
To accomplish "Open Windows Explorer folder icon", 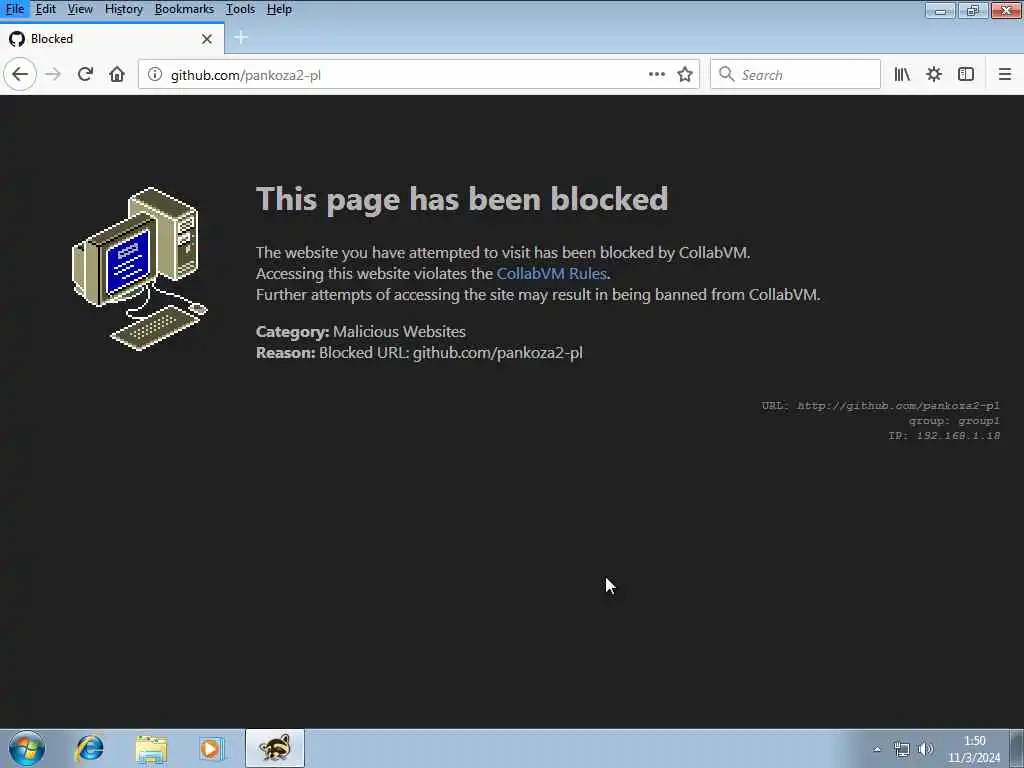I will [152, 748].
